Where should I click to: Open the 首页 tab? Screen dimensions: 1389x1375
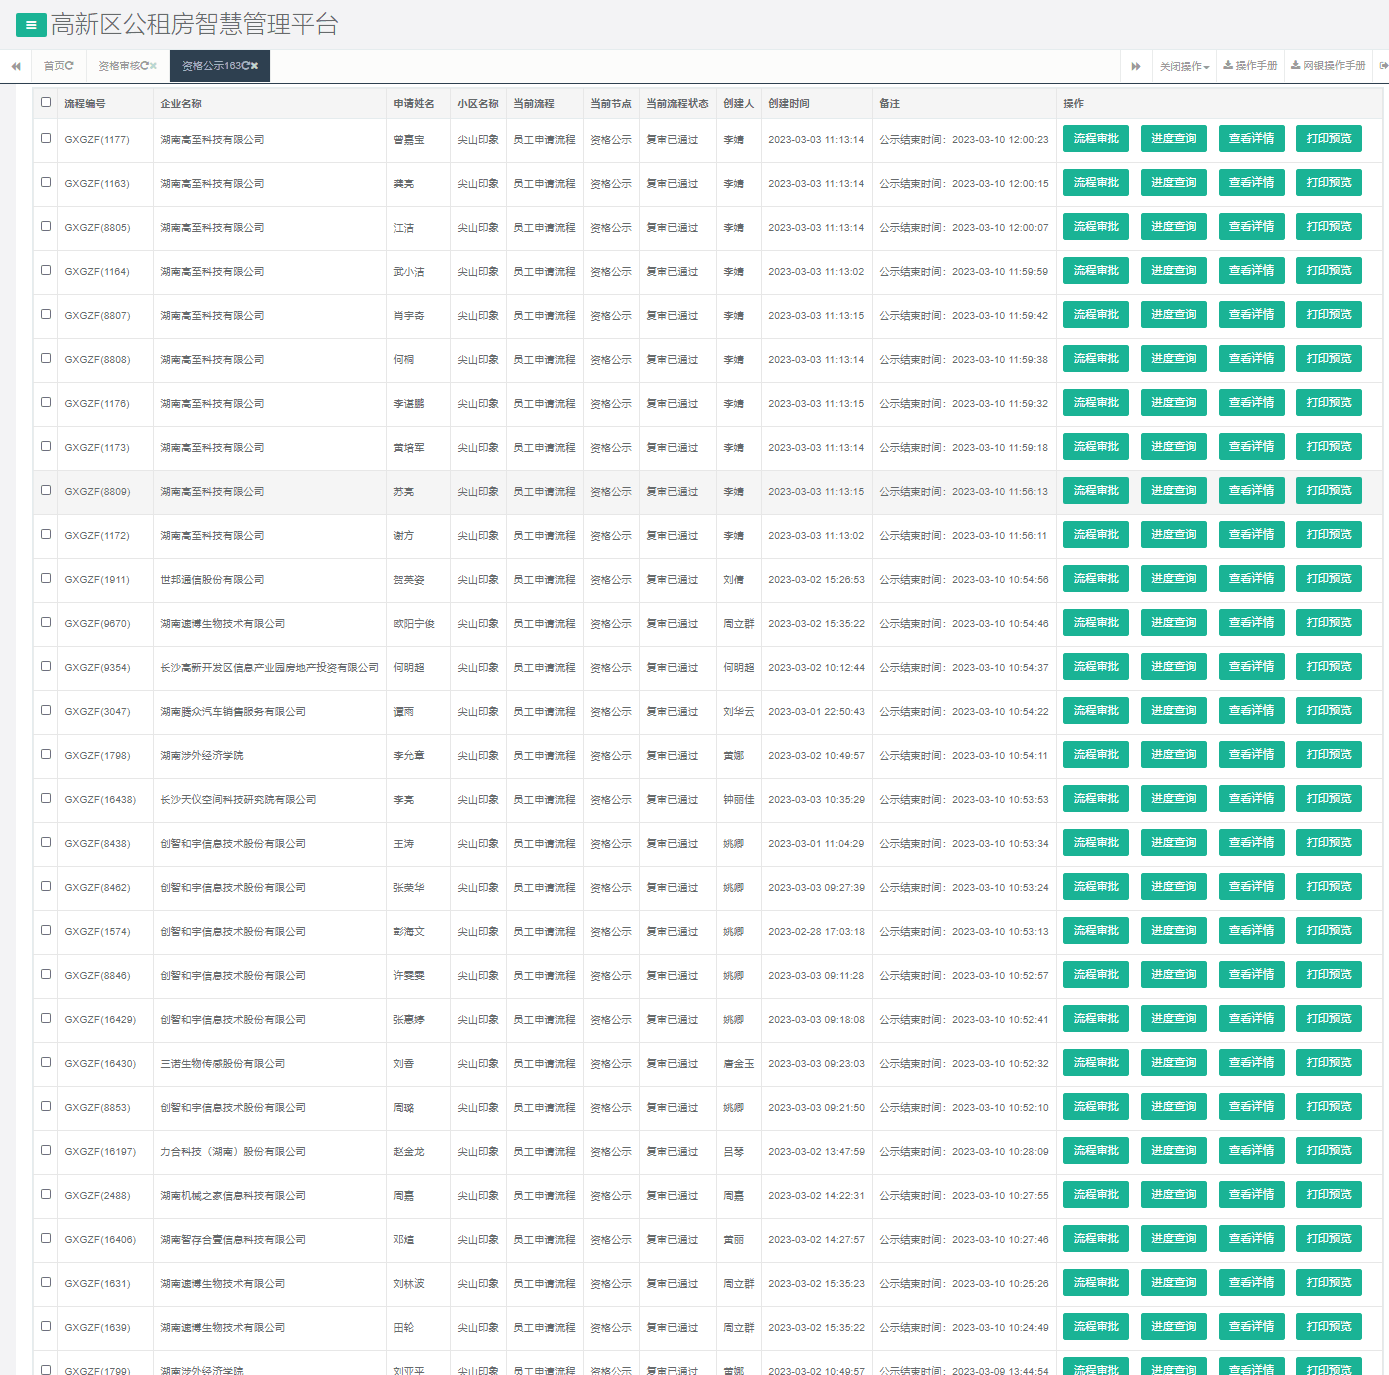coord(53,66)
